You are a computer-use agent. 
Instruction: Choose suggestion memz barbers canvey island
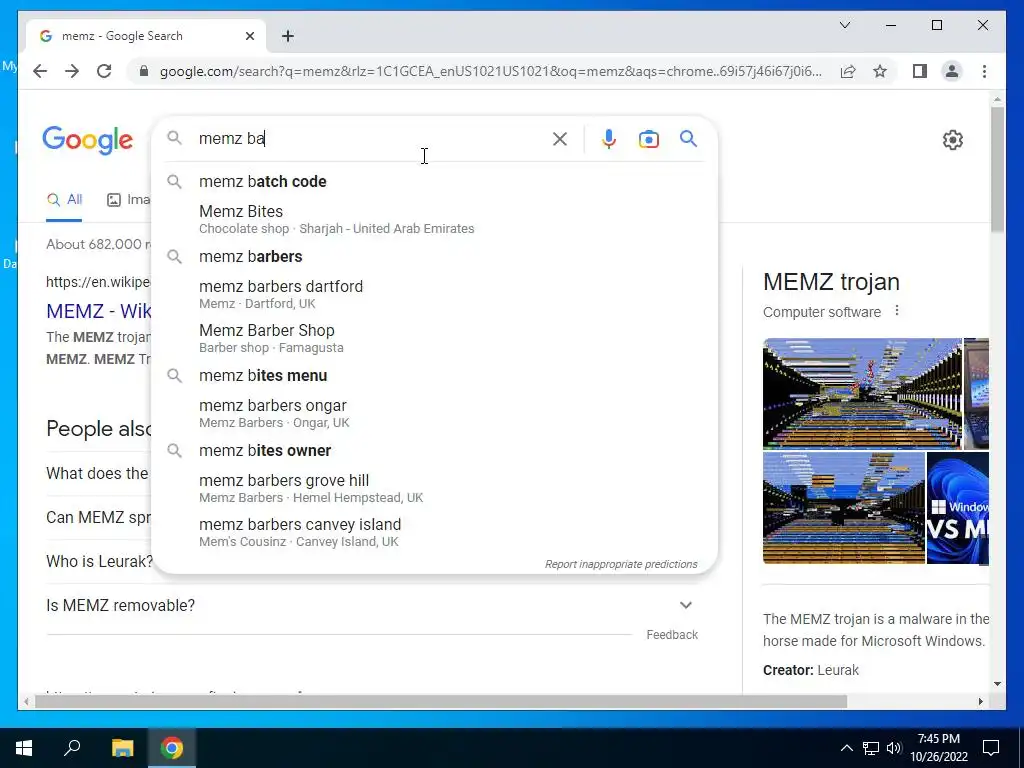[x=434, y=532]
